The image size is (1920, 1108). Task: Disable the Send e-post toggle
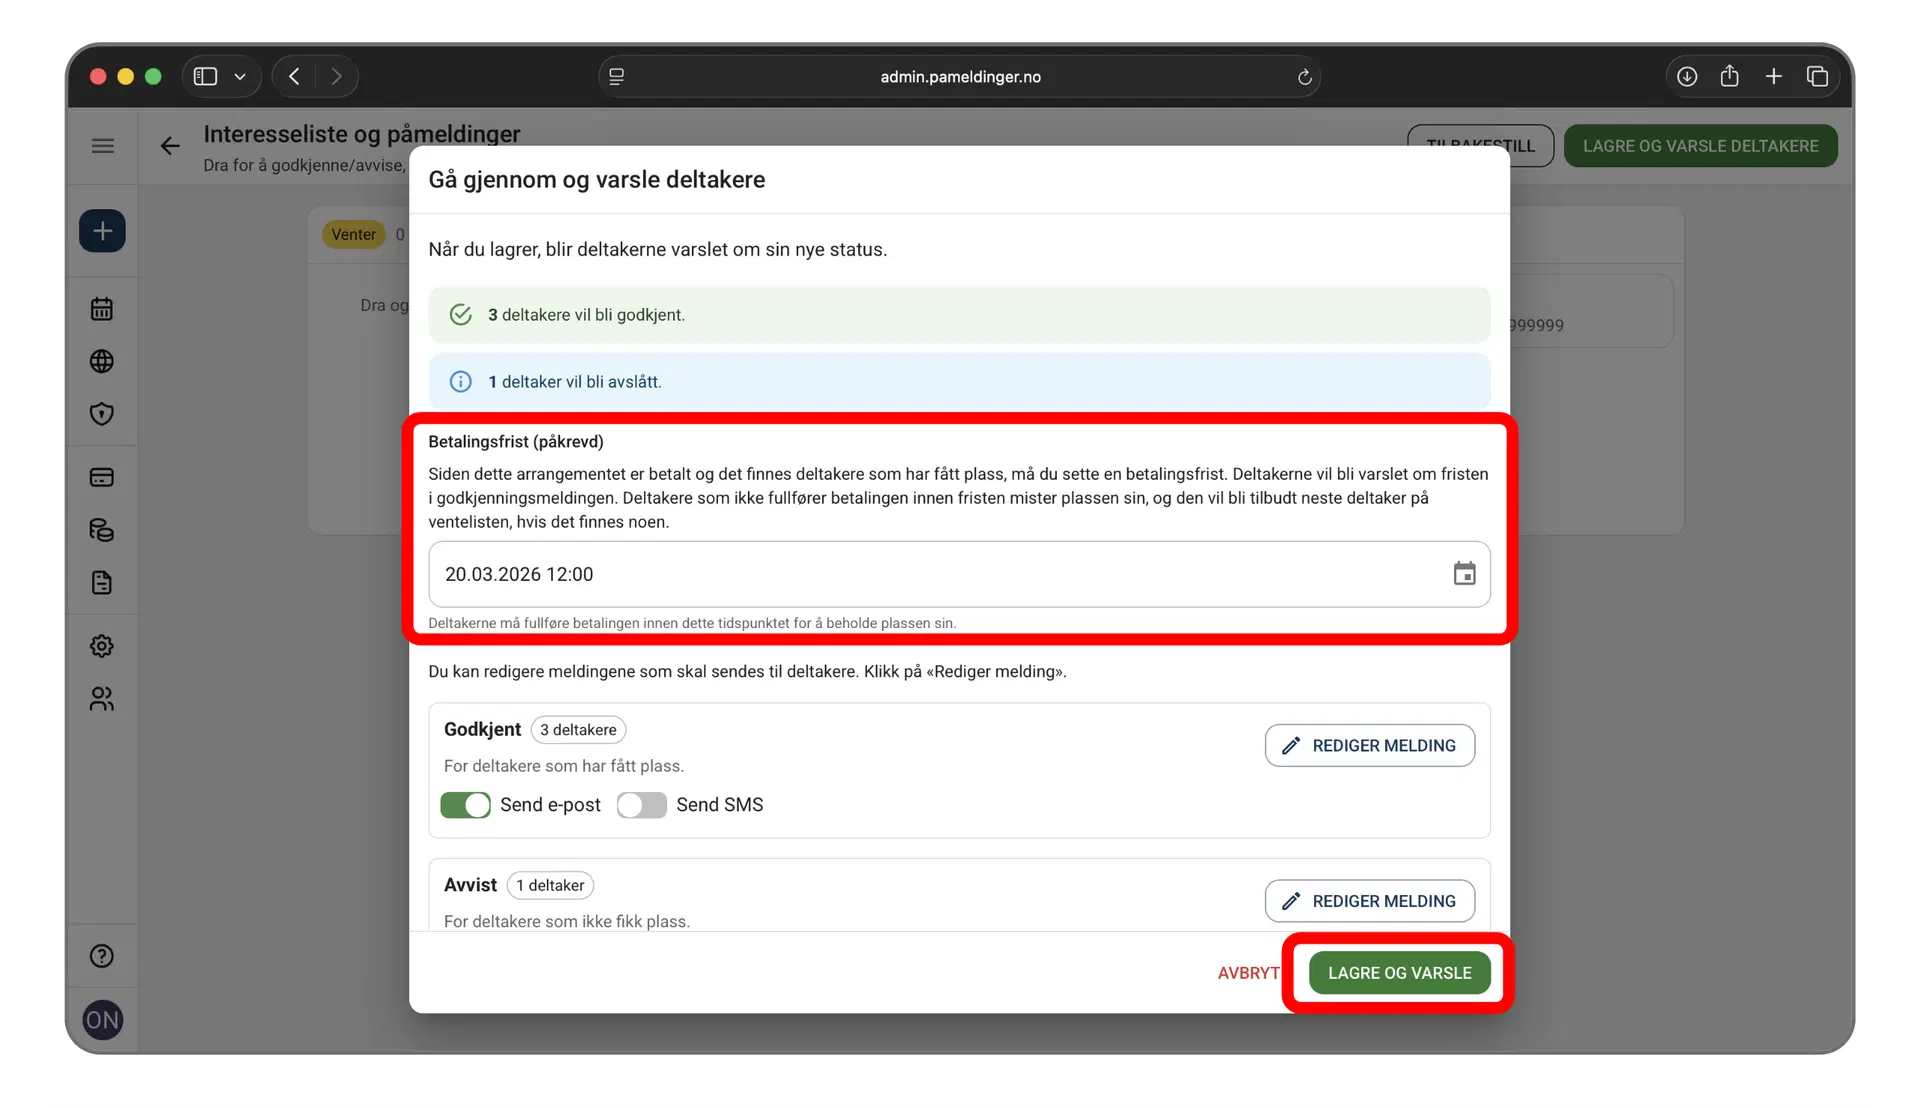465,805
